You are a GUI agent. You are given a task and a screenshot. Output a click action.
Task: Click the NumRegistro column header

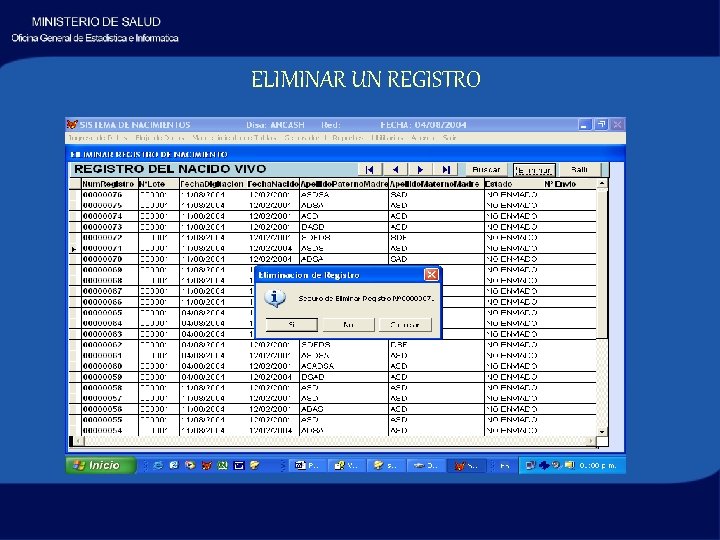[x=110, y=184]
